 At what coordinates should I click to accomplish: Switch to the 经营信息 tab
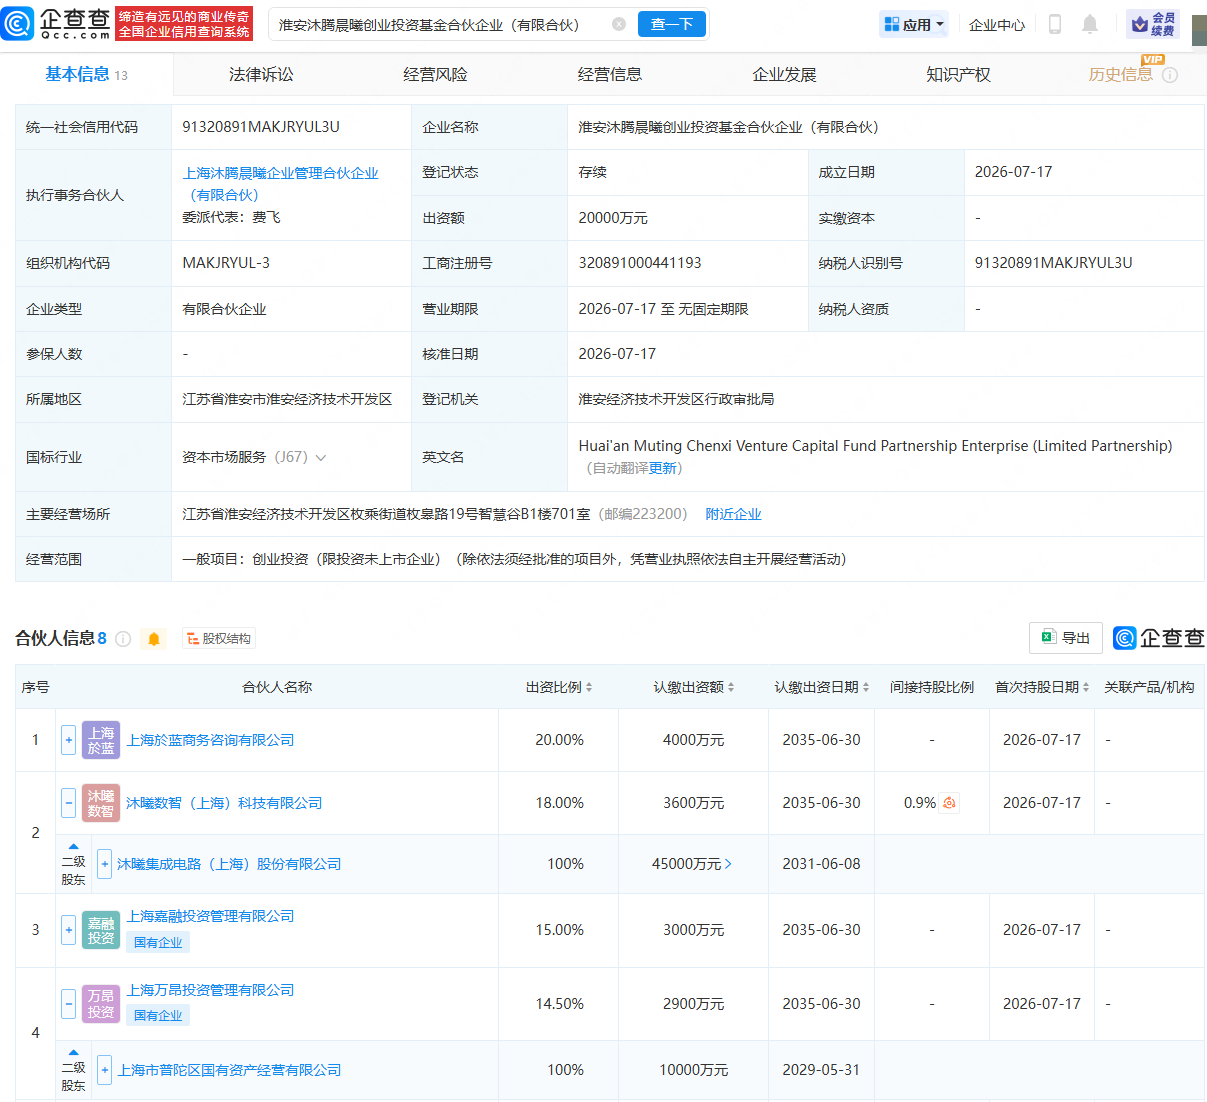click(610, 75)
